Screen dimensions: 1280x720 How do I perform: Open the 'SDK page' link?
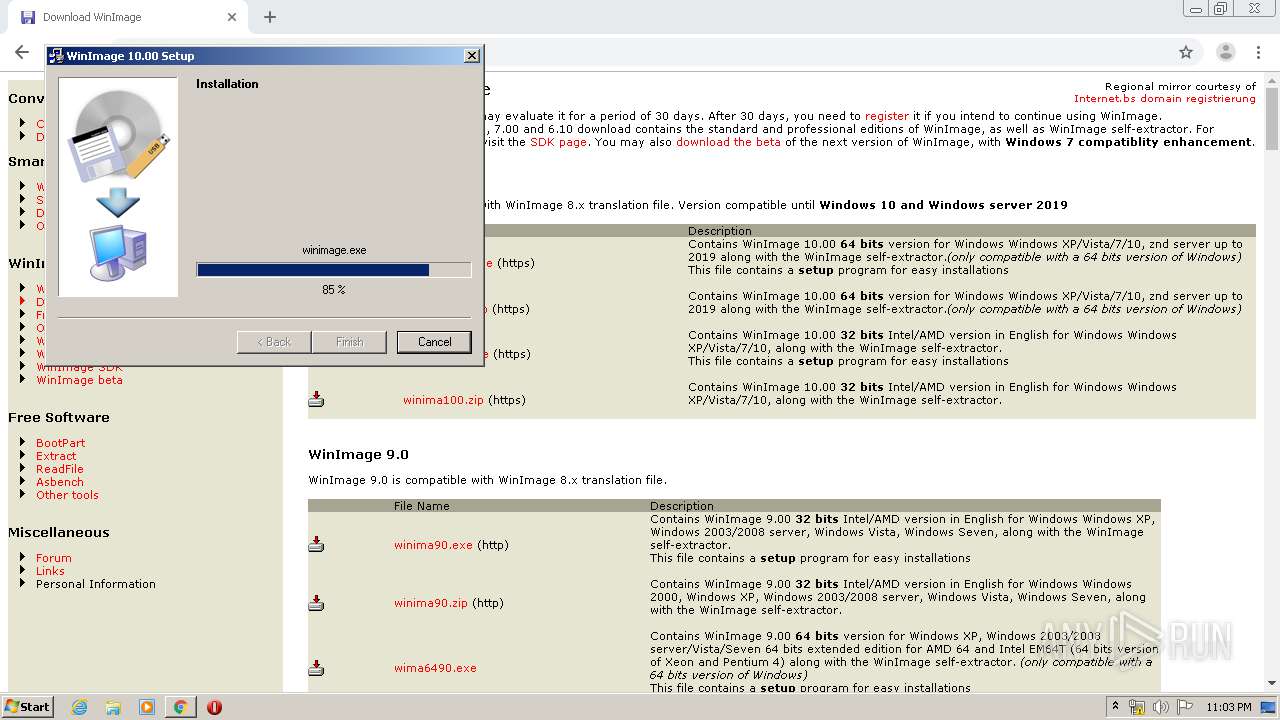[x=558, y=142]
